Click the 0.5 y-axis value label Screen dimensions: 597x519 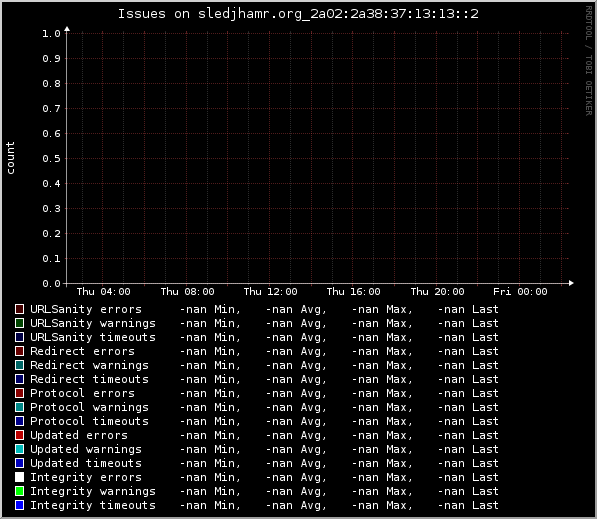point(51,158)
